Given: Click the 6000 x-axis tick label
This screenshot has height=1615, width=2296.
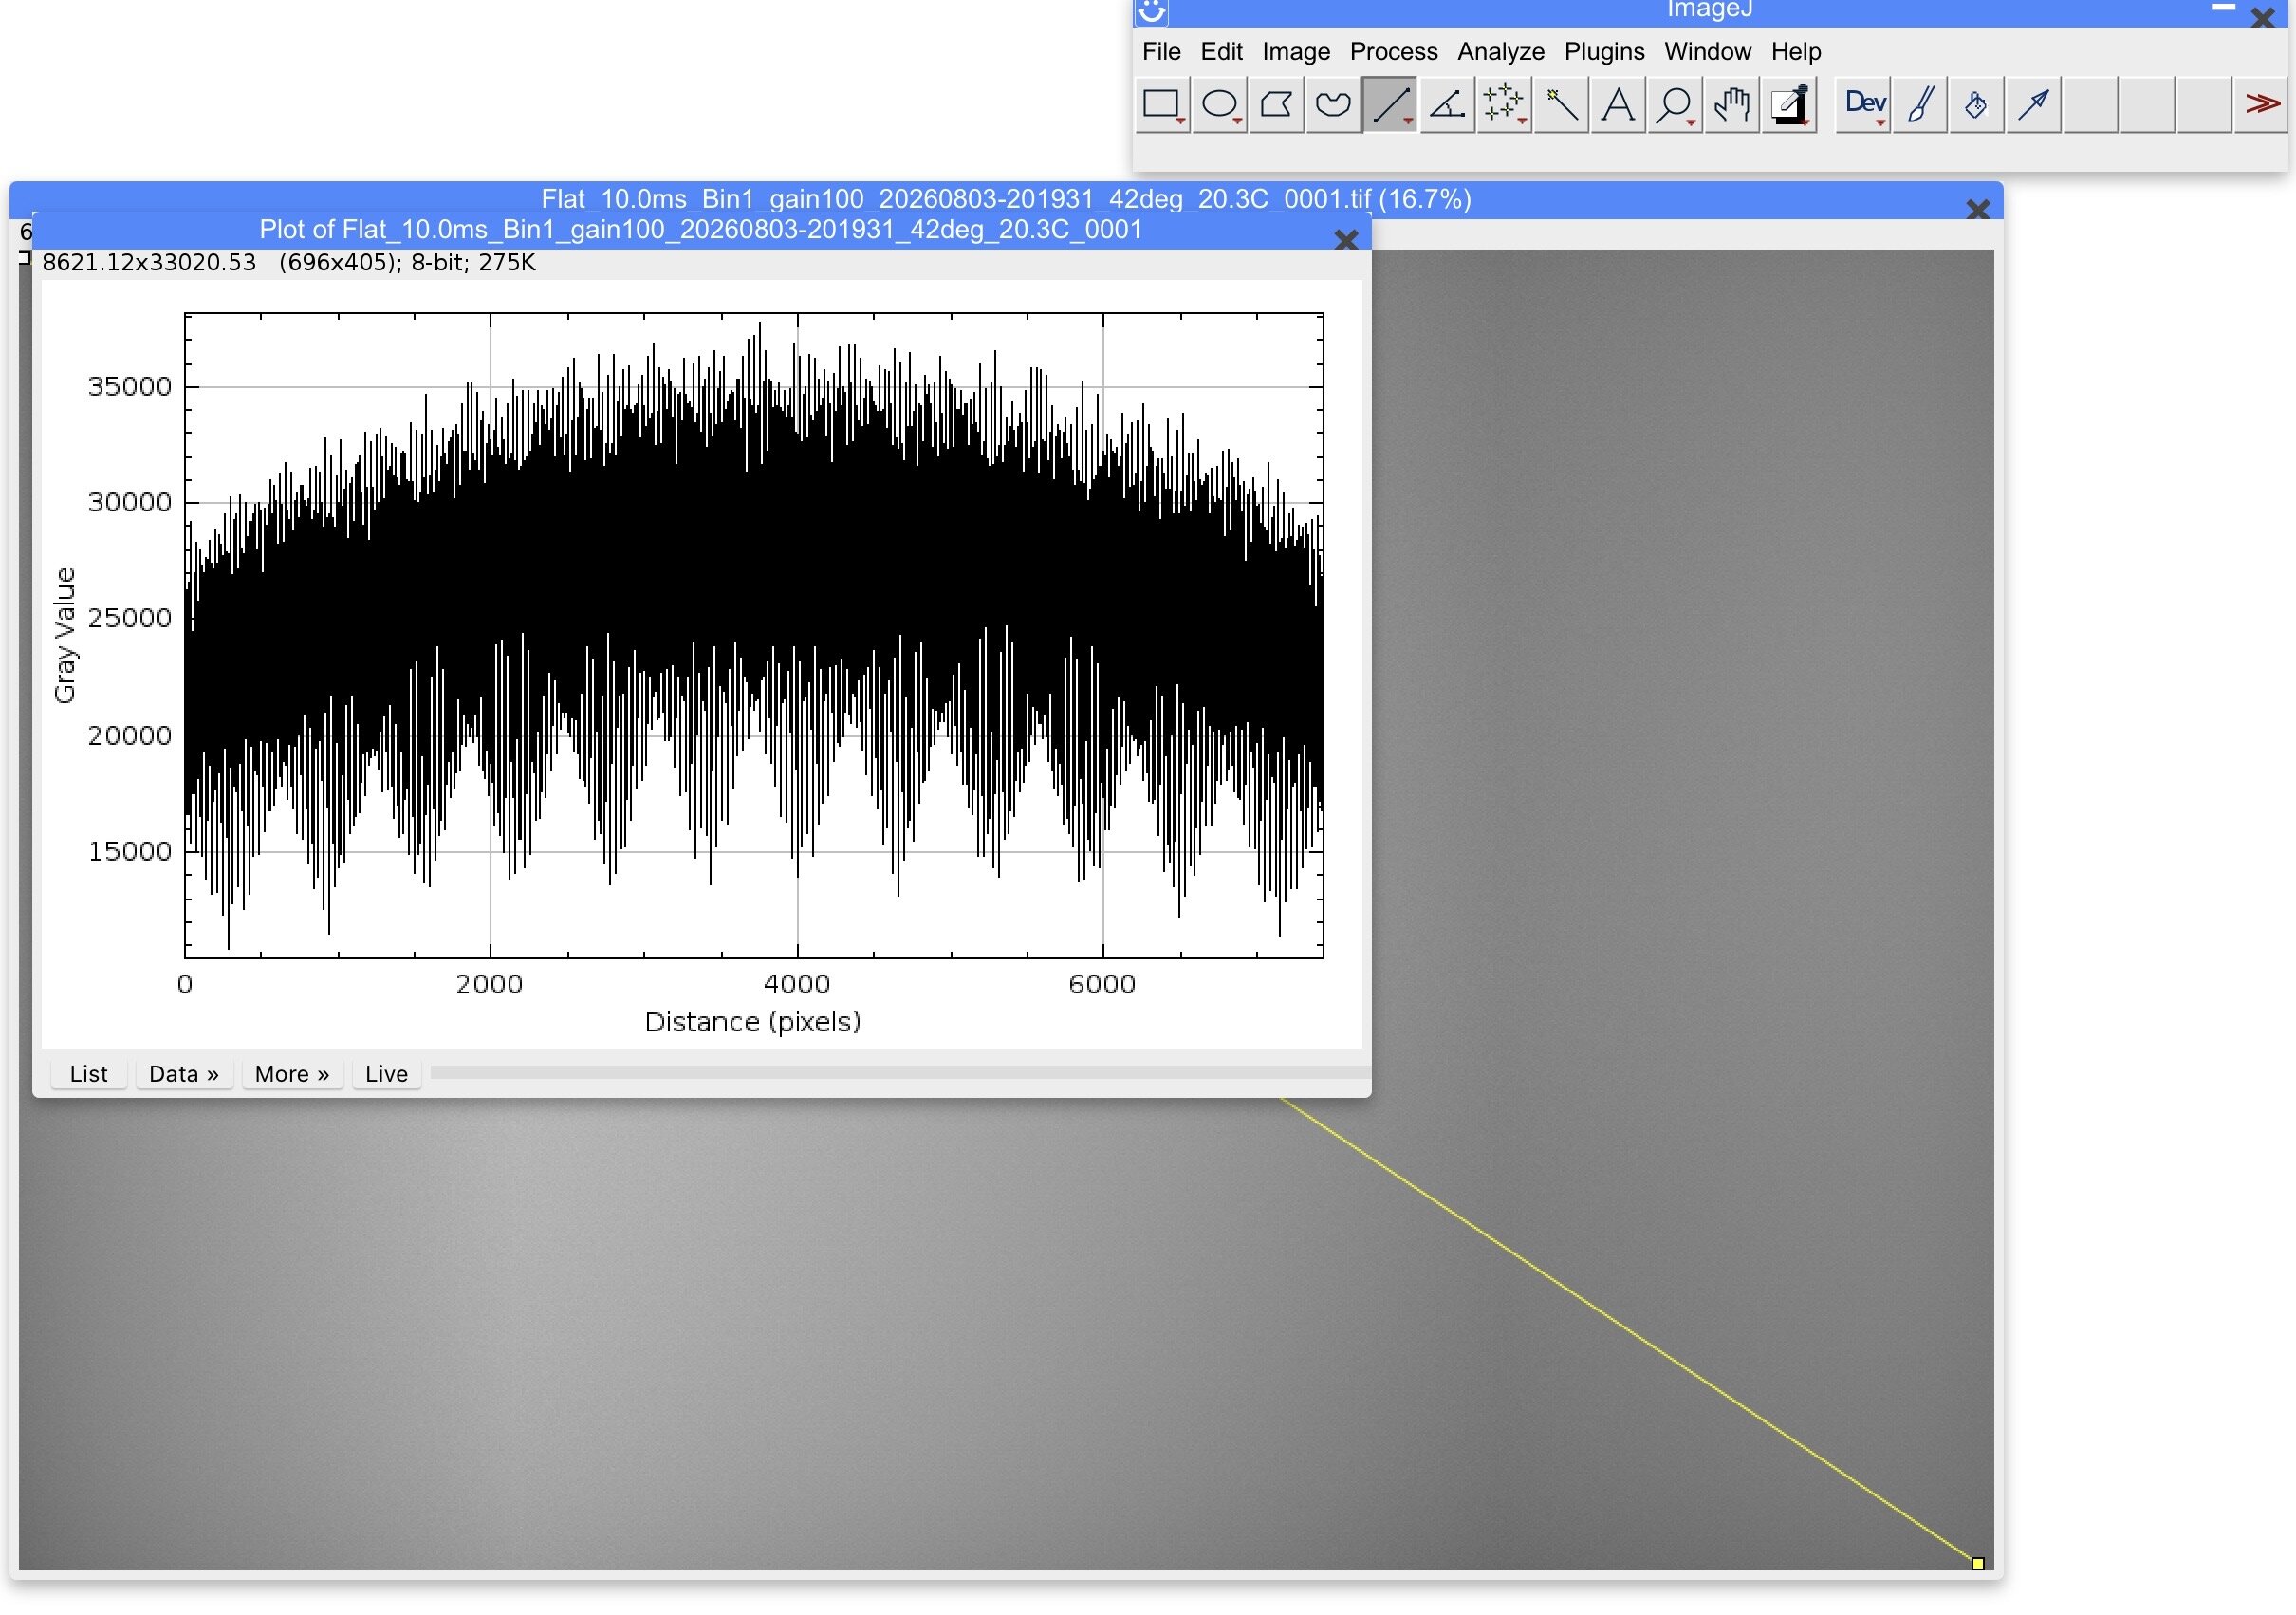Looking at the screenshot, I should [x=1102, y=984].
